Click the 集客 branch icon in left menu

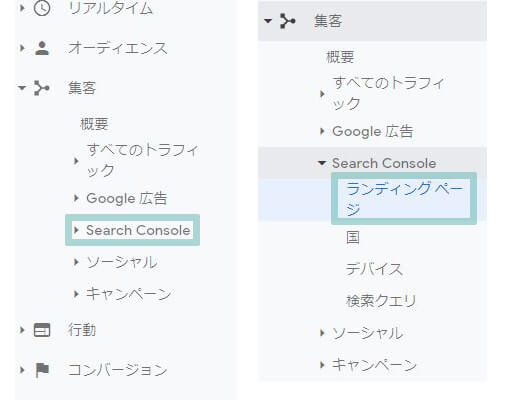click(x=42, y=88)
